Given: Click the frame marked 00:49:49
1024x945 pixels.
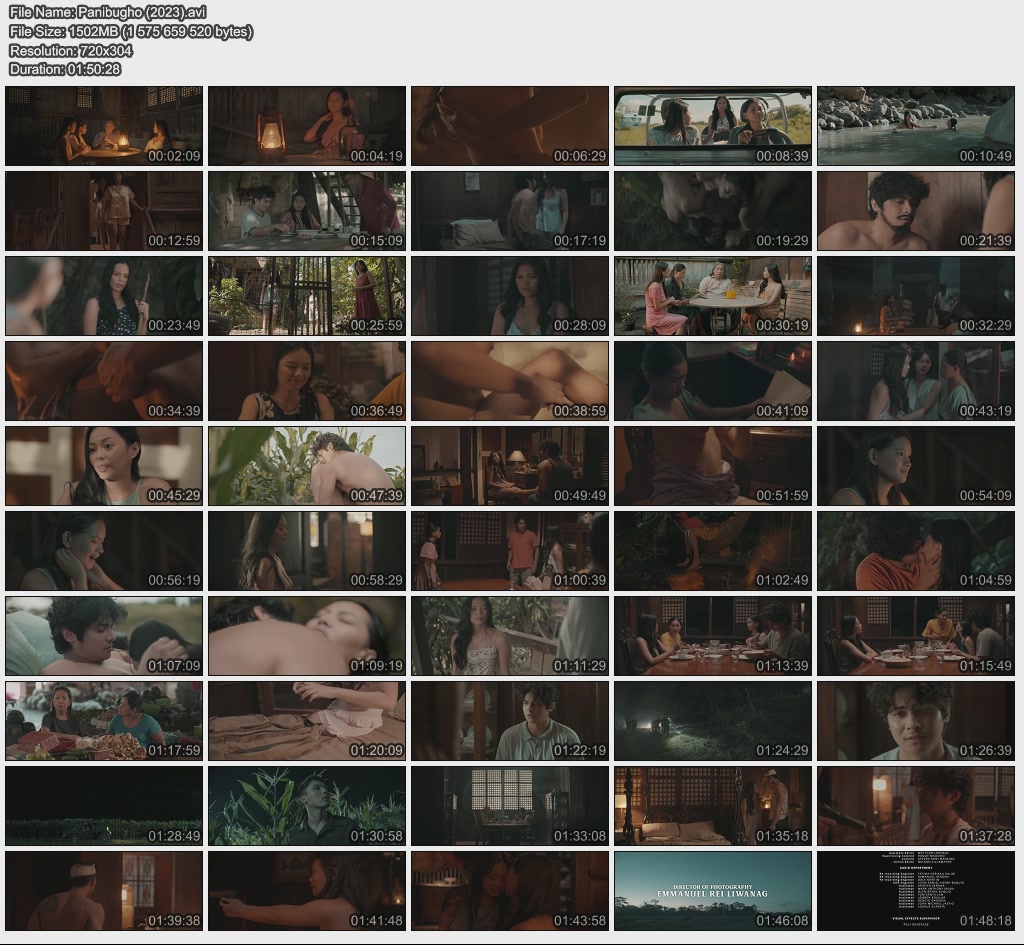Looking at the screenshot, I should [x=510, y=466].
